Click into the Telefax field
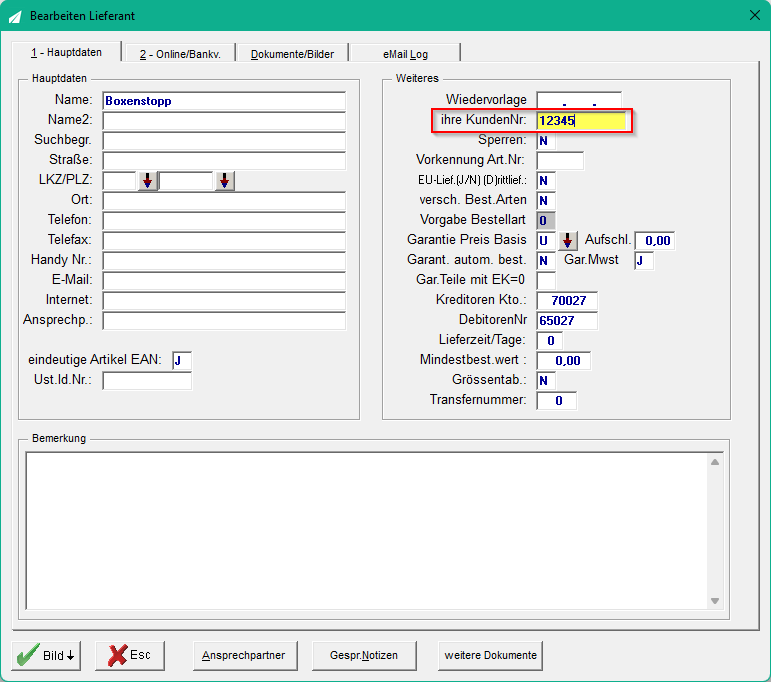This screenshot has width=771, height=682. click(224, 241)
